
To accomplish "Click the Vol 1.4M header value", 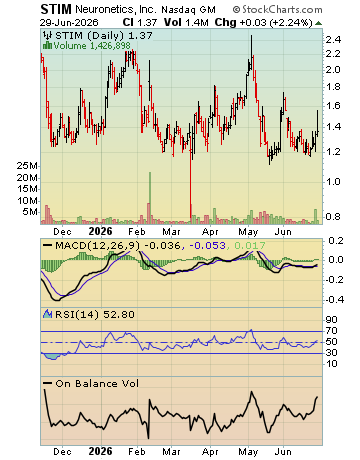I will (186, 22).
